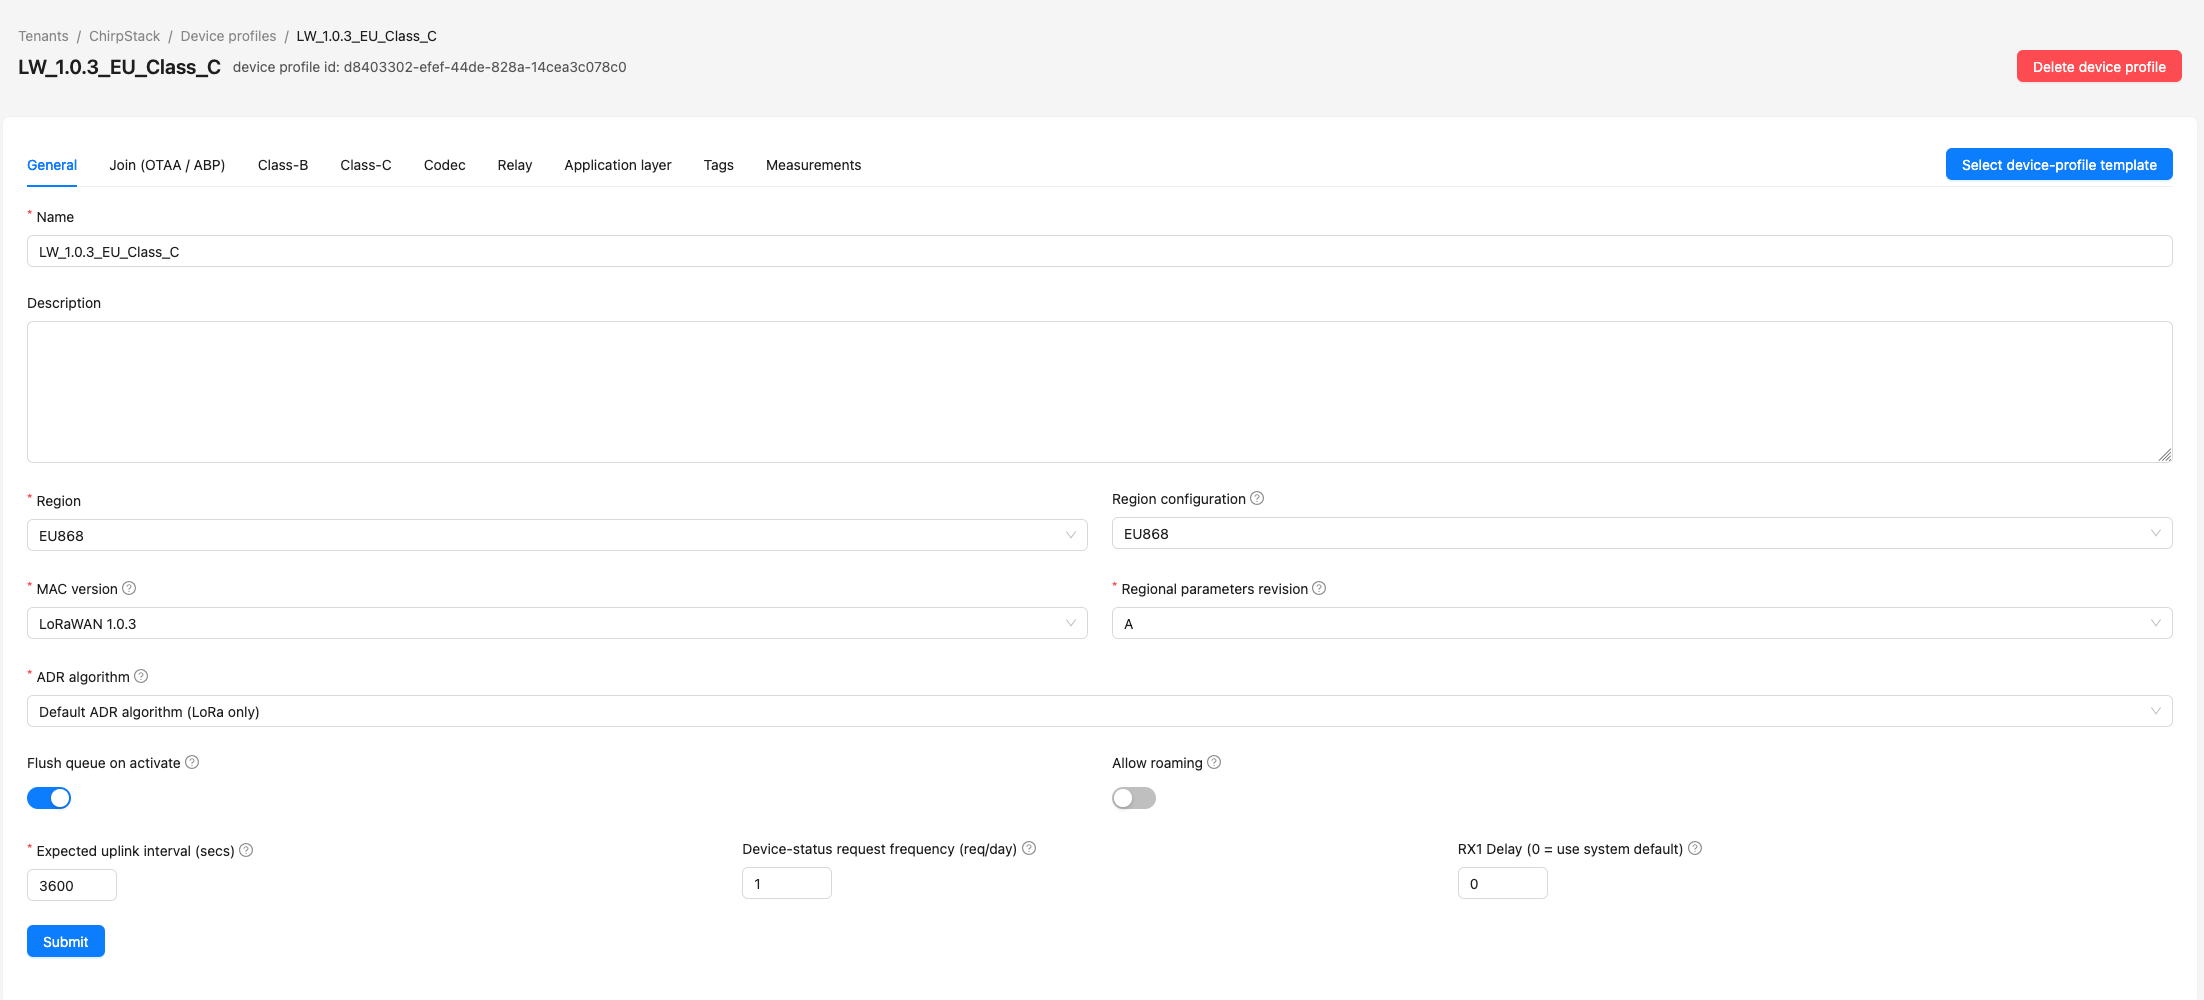The image size is (2204, 1000).
Task: Disable the Flush queue on activate switch
Action: (49, 798)
